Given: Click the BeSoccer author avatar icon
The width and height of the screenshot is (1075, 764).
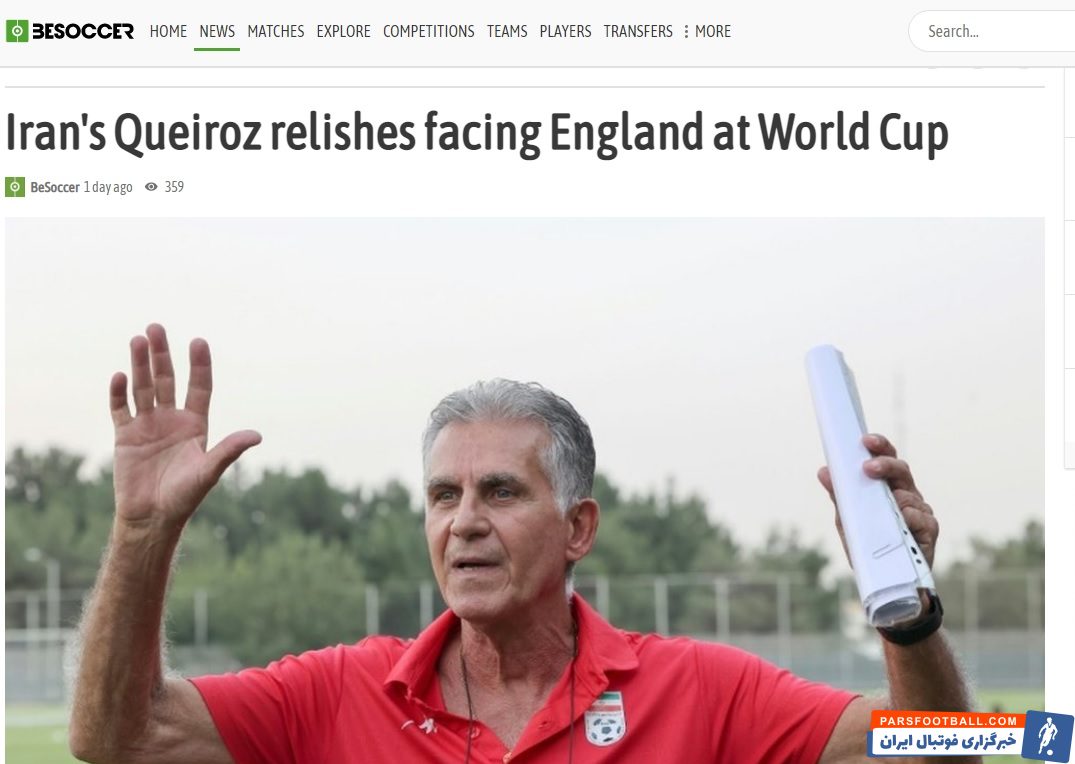Looking at the screenshot, I should pos(15,187).
